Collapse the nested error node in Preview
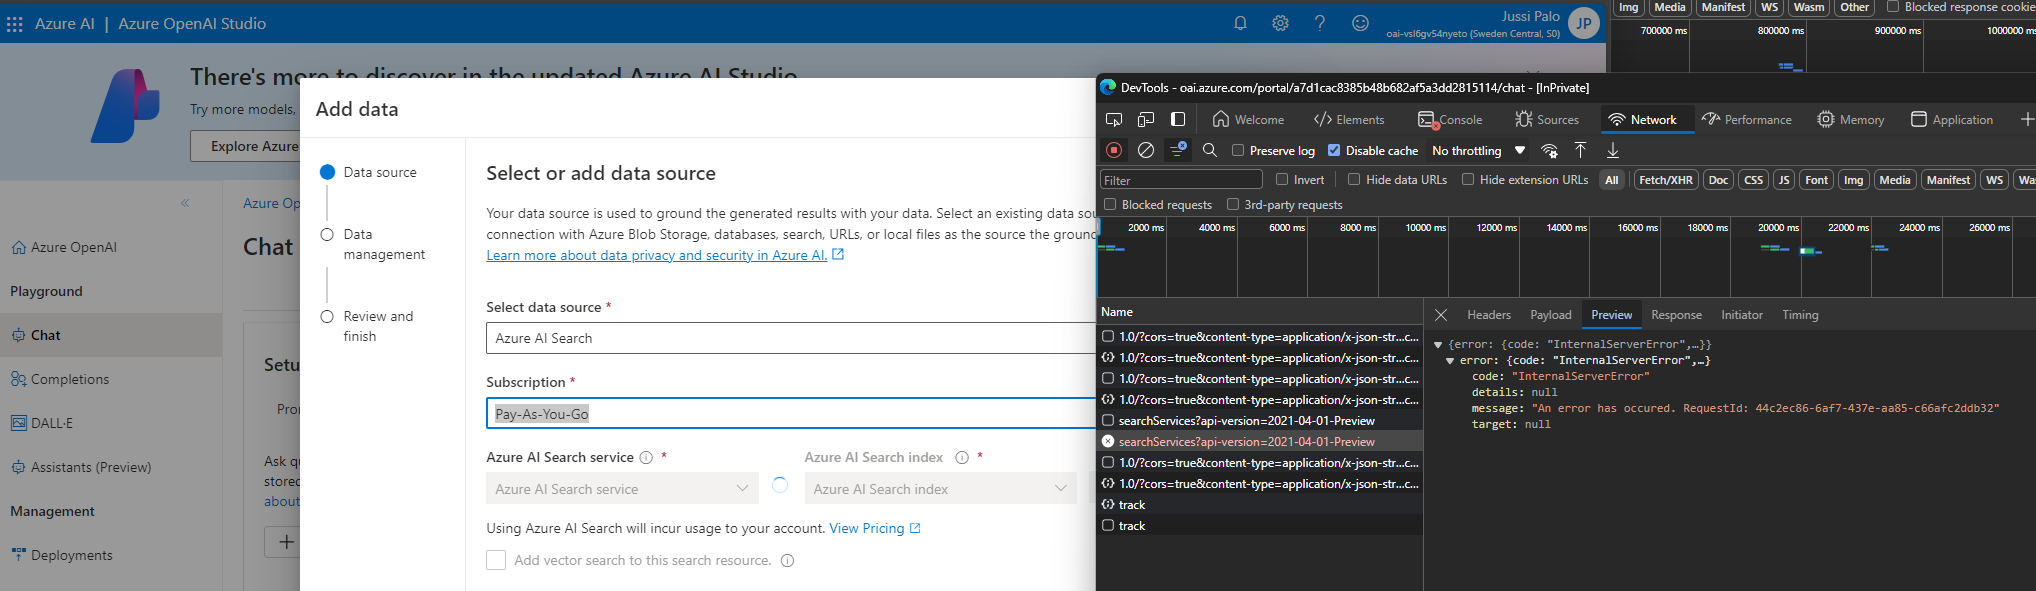 click(1450, 361)
